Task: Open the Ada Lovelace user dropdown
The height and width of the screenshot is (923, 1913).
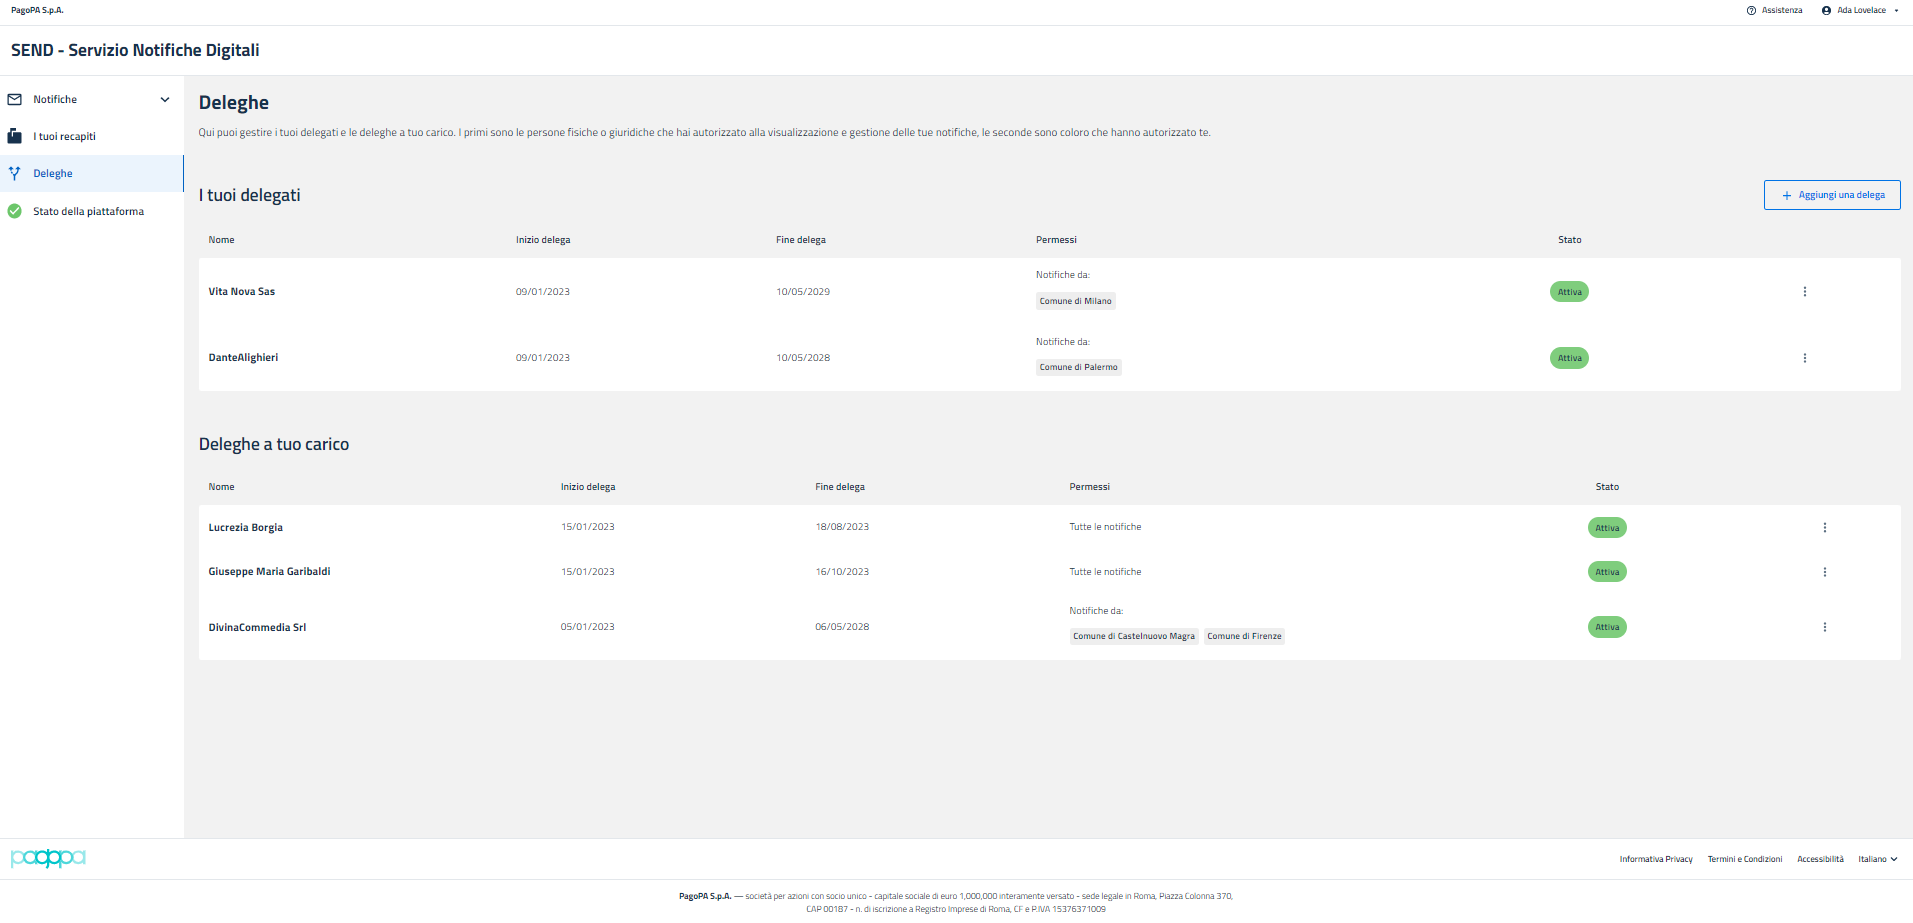Action: click(x=1860, y=10)
